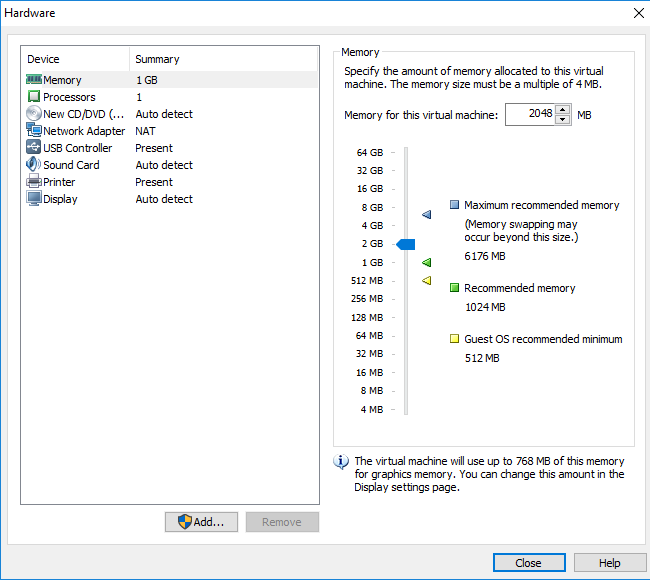Select the USB Controller label

(78, 148)
